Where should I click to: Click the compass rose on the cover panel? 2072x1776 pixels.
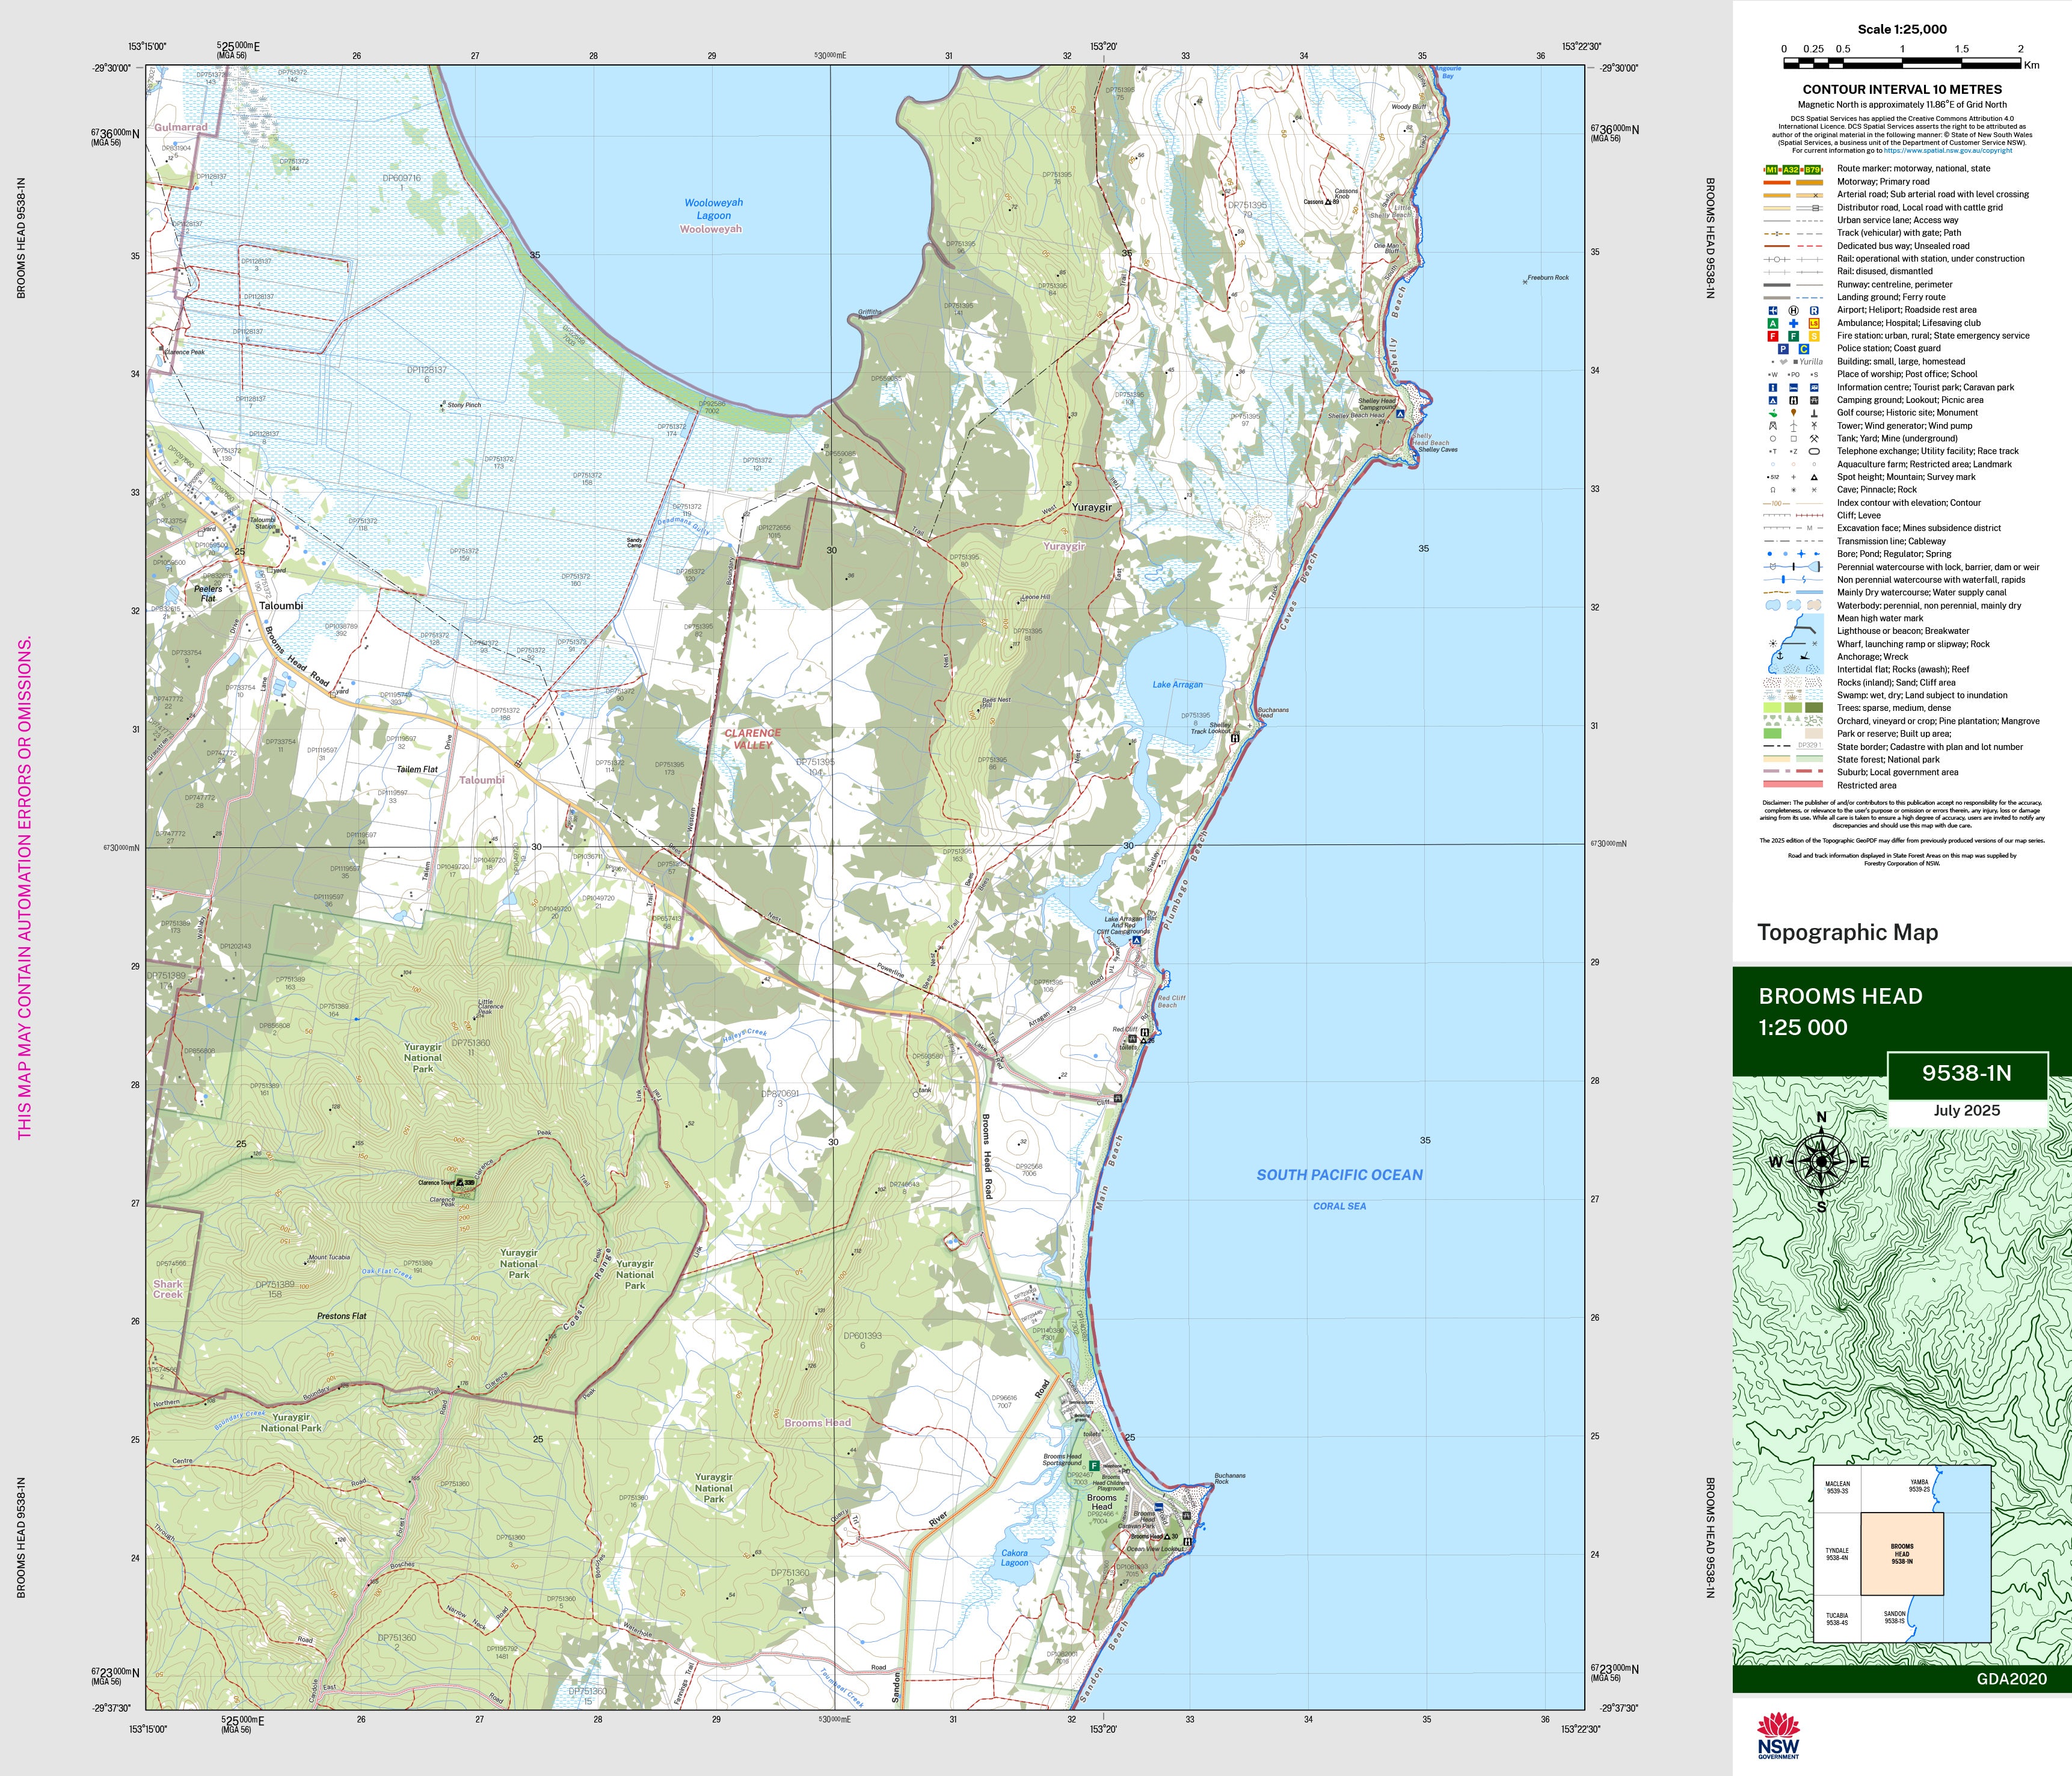pos(1821,1162)
